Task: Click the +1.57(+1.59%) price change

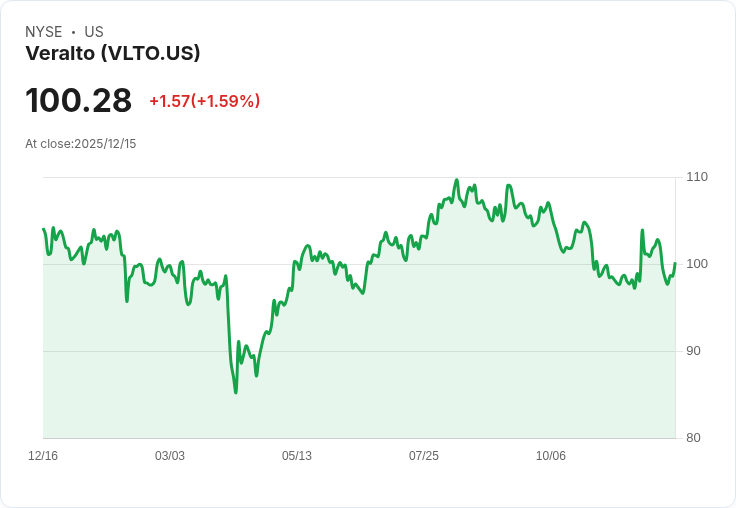Action: [x=205, y=101]
